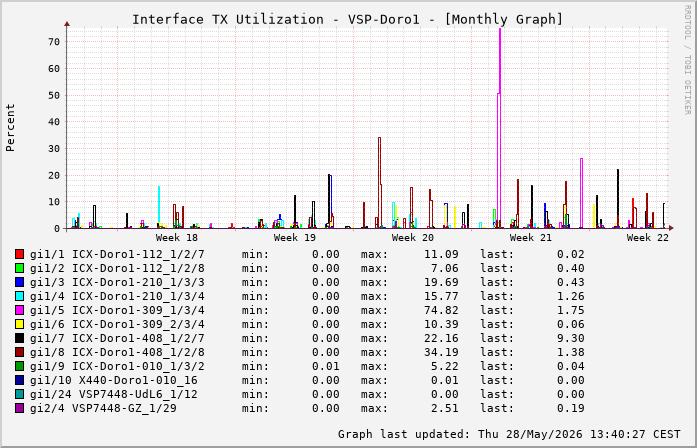Select legend label gi1/1 ICX-Doro1-112_1/2/7
The height and width of the screenshot is (448, 697).
coord(117,254)
